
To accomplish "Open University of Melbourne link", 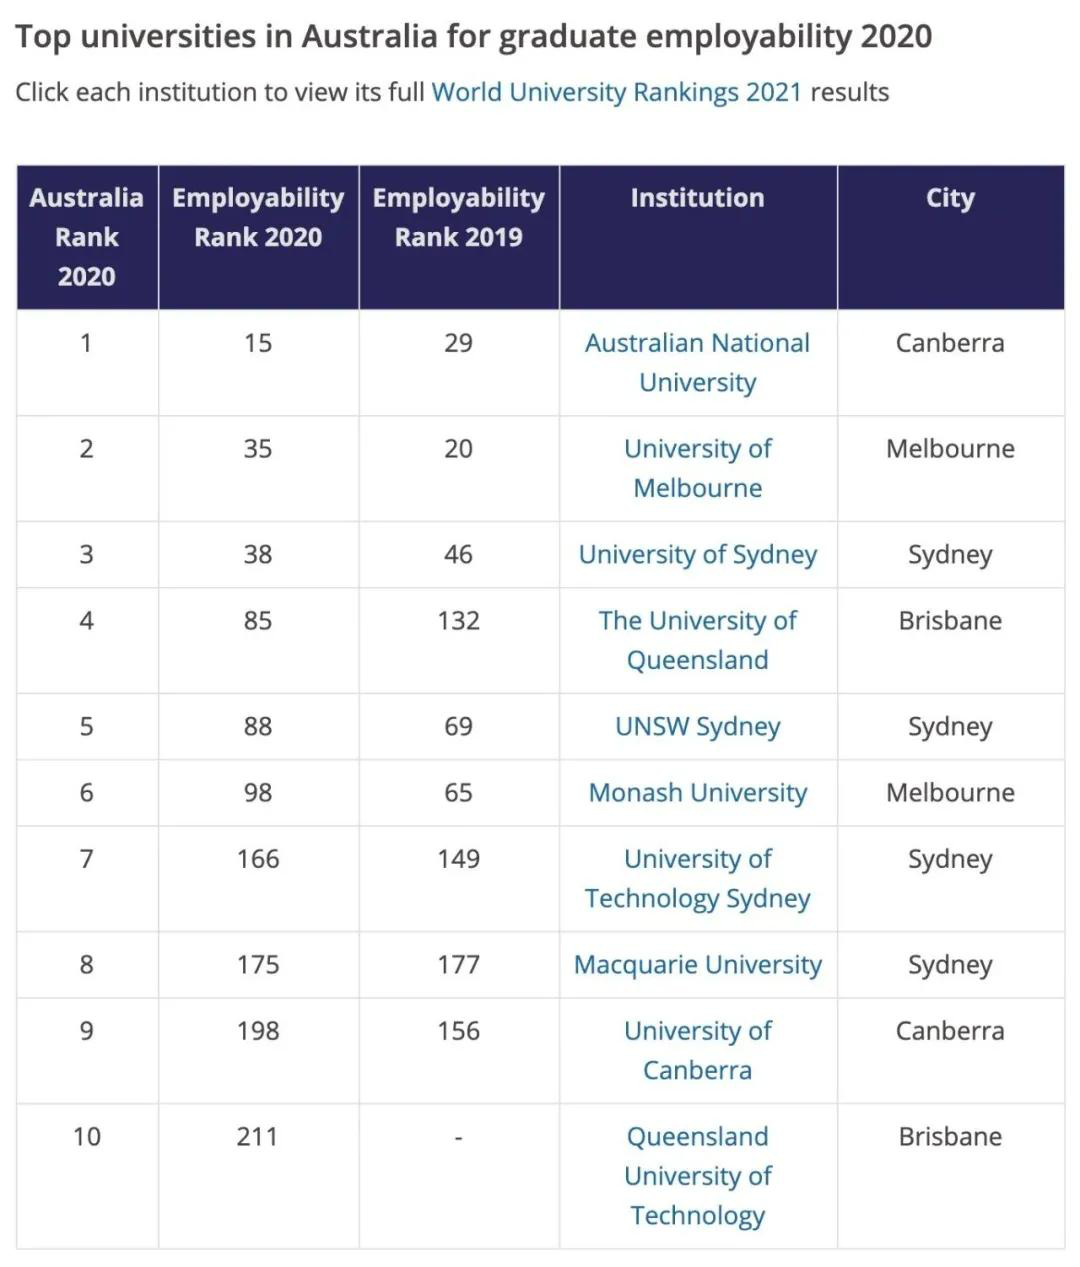I will pyautogui.click(x=697, y=468).
